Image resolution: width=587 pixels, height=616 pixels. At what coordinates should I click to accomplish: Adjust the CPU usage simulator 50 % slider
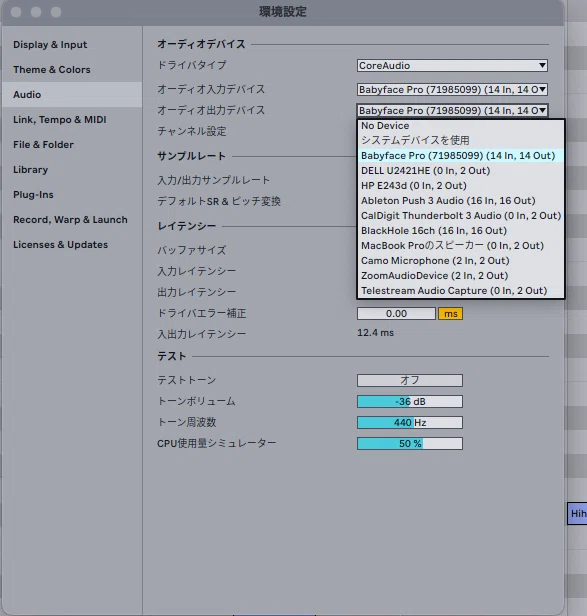pyautogui.click(x=410, y=444)
